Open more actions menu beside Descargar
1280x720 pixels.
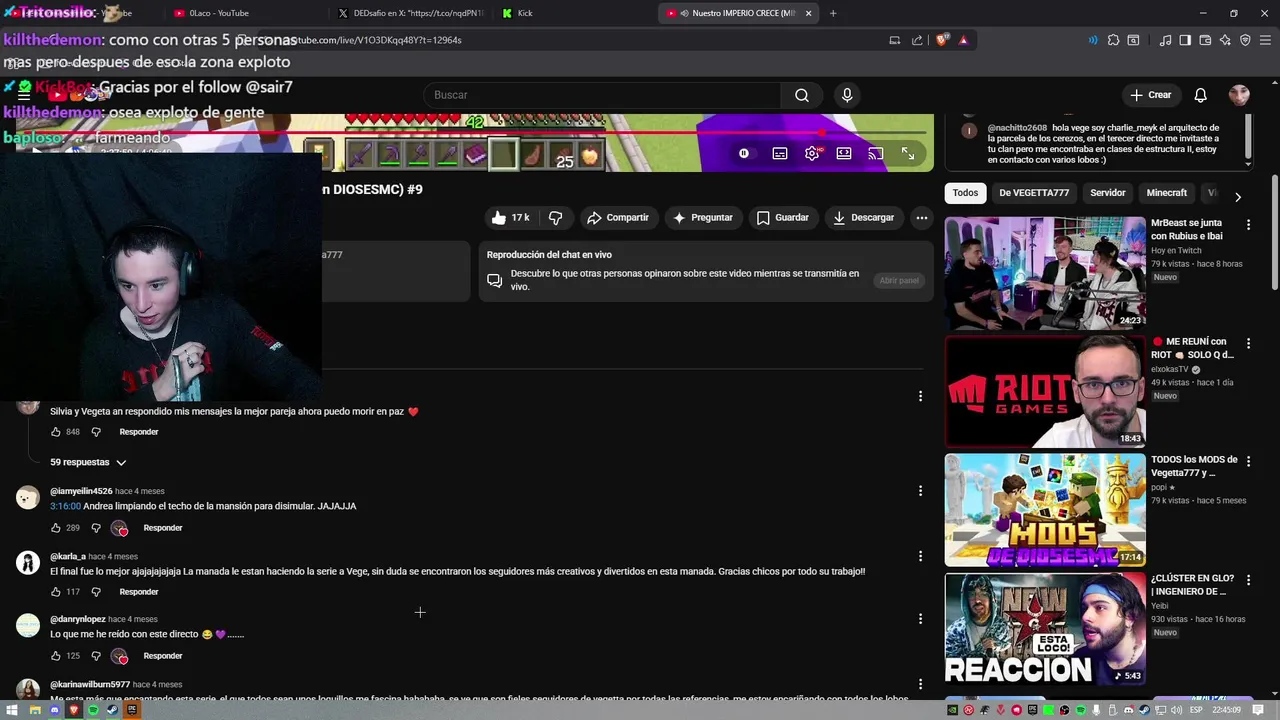tap(922, 217)
